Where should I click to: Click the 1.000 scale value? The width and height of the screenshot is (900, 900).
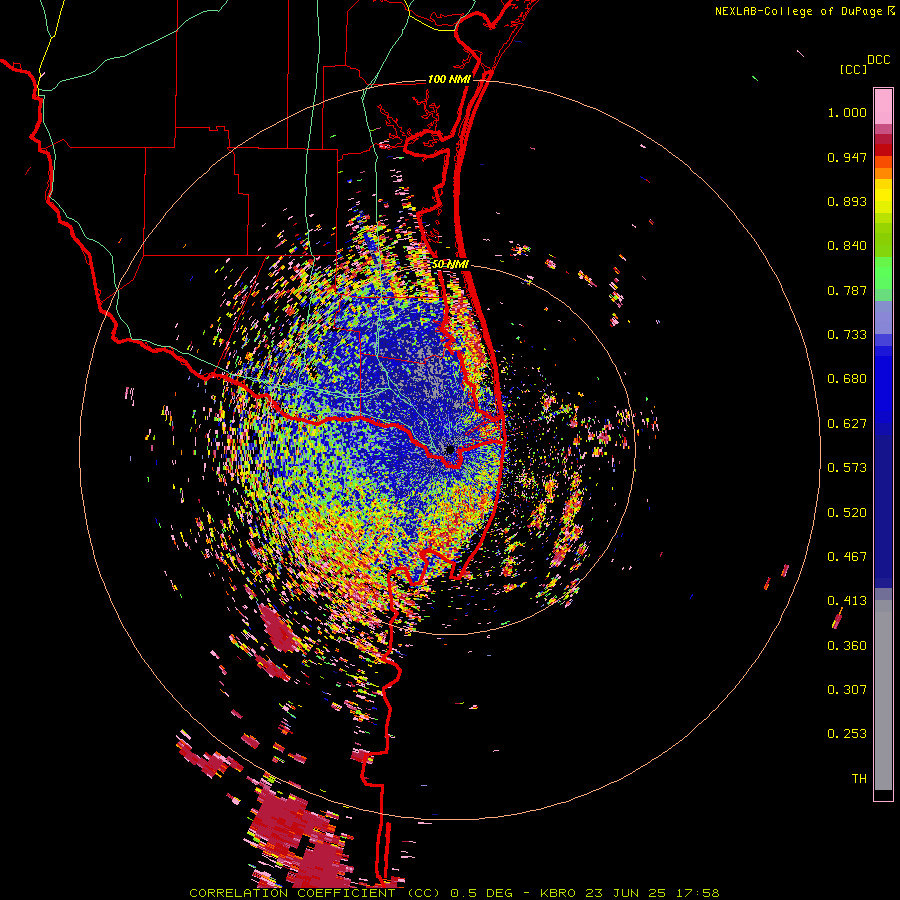[x=847, y=112]
